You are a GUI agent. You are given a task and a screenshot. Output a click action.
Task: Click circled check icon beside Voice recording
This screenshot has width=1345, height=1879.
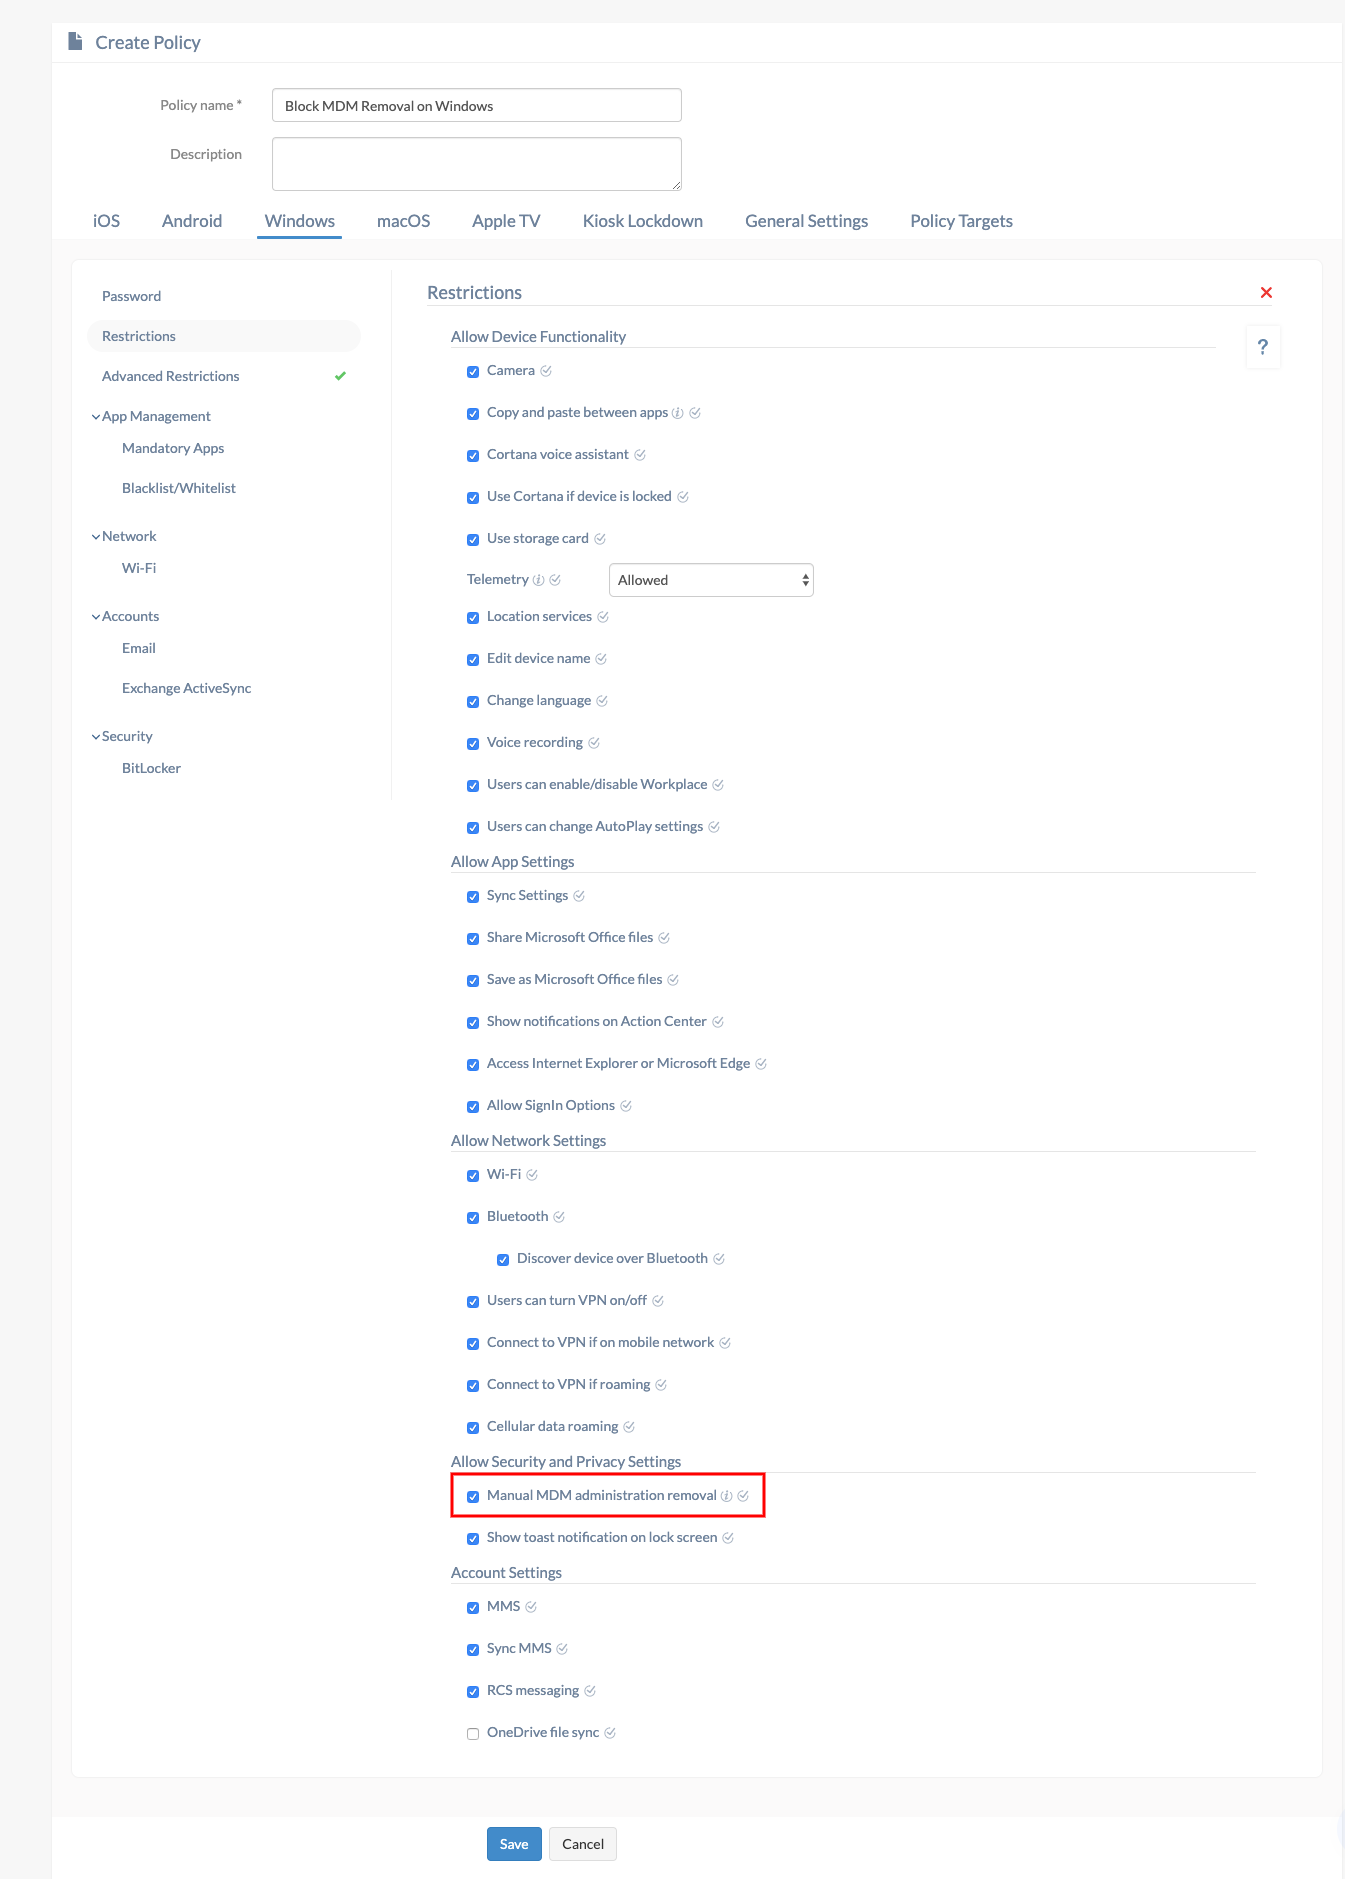pyautogui.click(x=594, y=743)
